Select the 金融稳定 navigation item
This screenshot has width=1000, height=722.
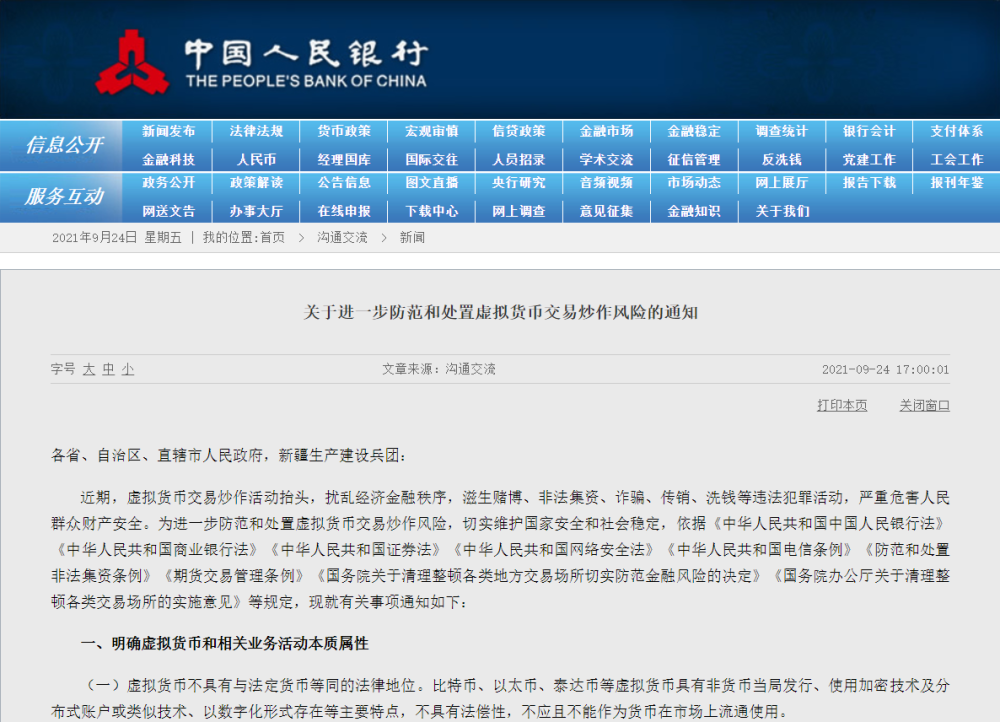(x=693, y=132)
